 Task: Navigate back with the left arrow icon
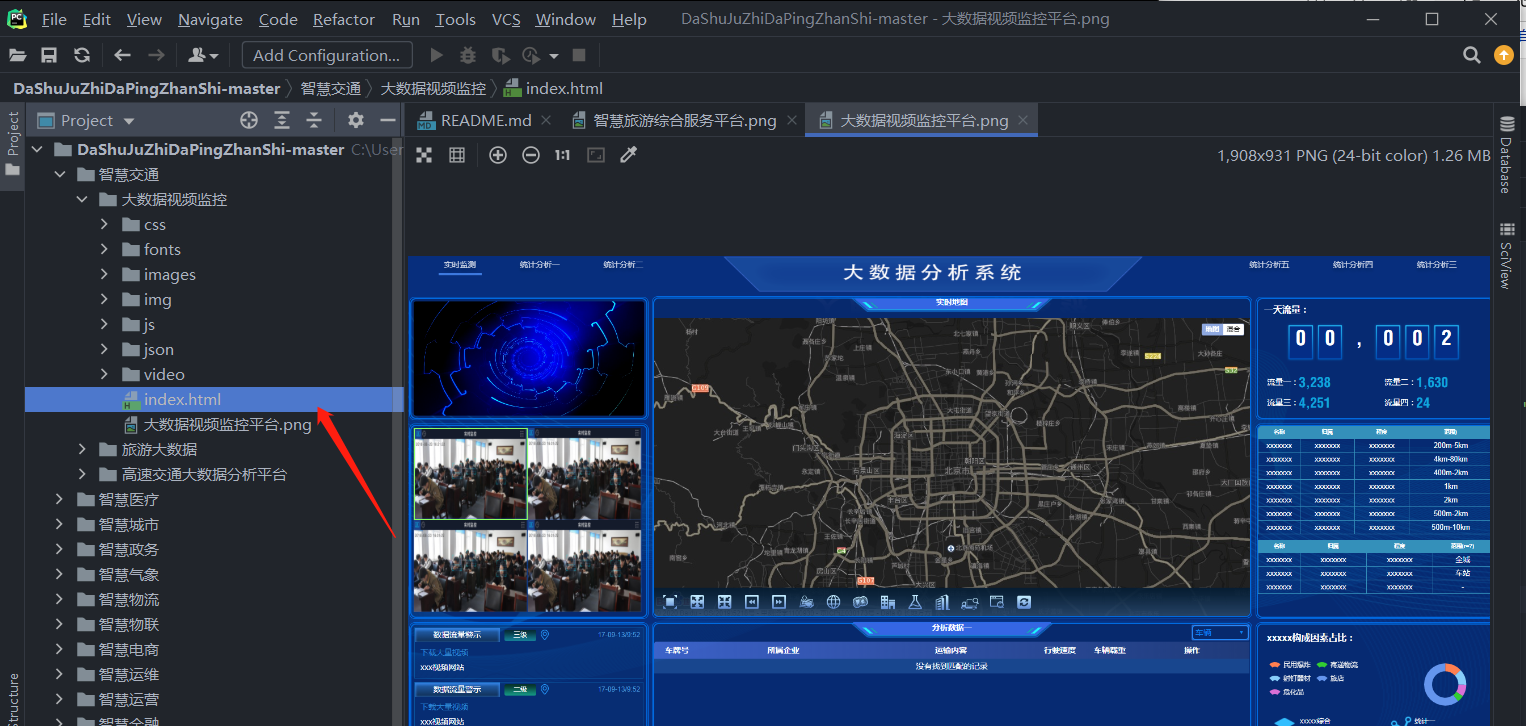(x=123, y=56)
